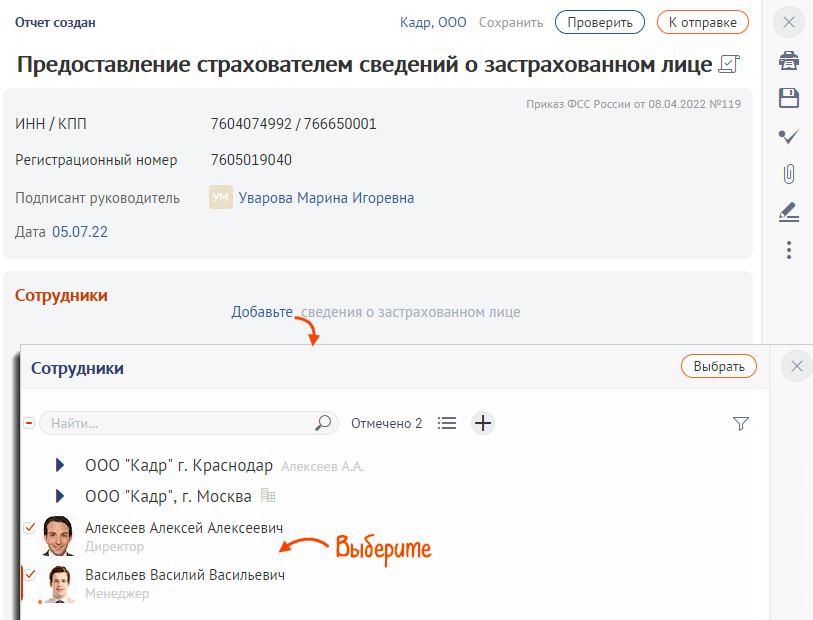Click the ИНН/КПП value 7604074992 / 766650001
The width and height of the screenshot is (813, 620).
[293, 124]
